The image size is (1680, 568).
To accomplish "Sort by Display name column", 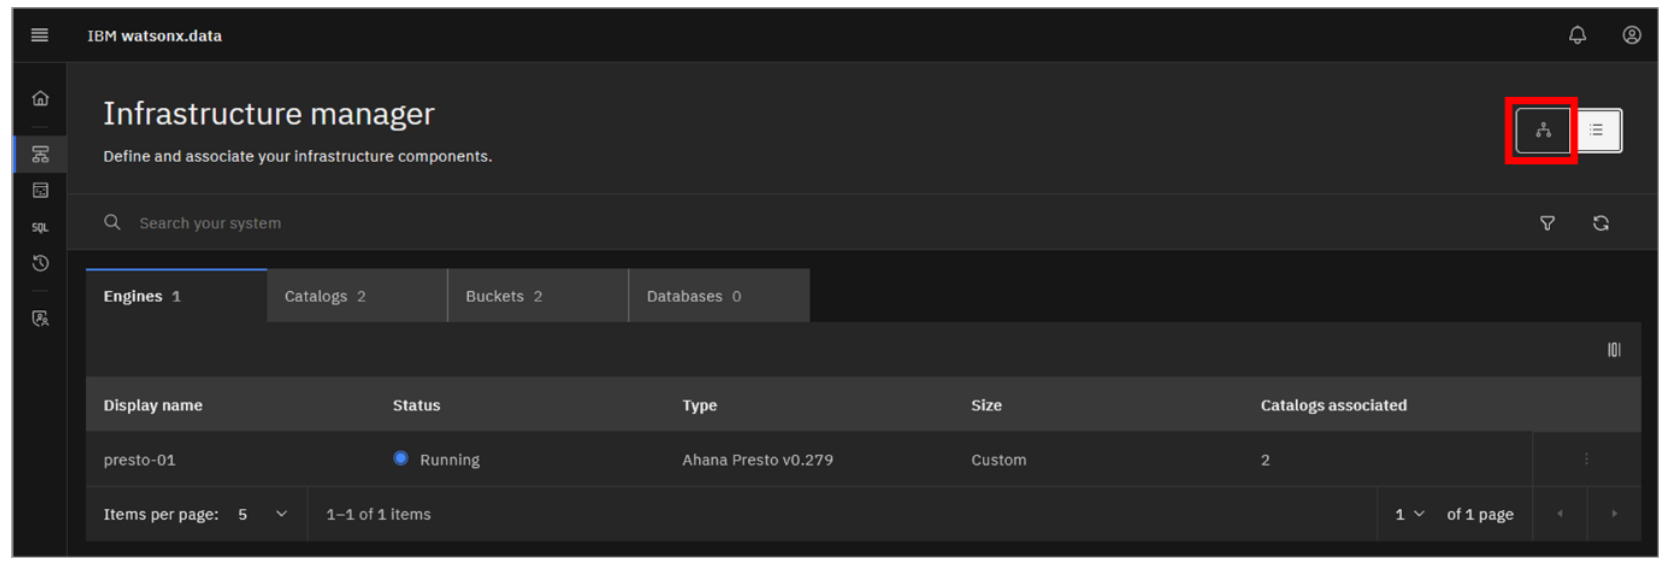I will click(x=153, y=405).
